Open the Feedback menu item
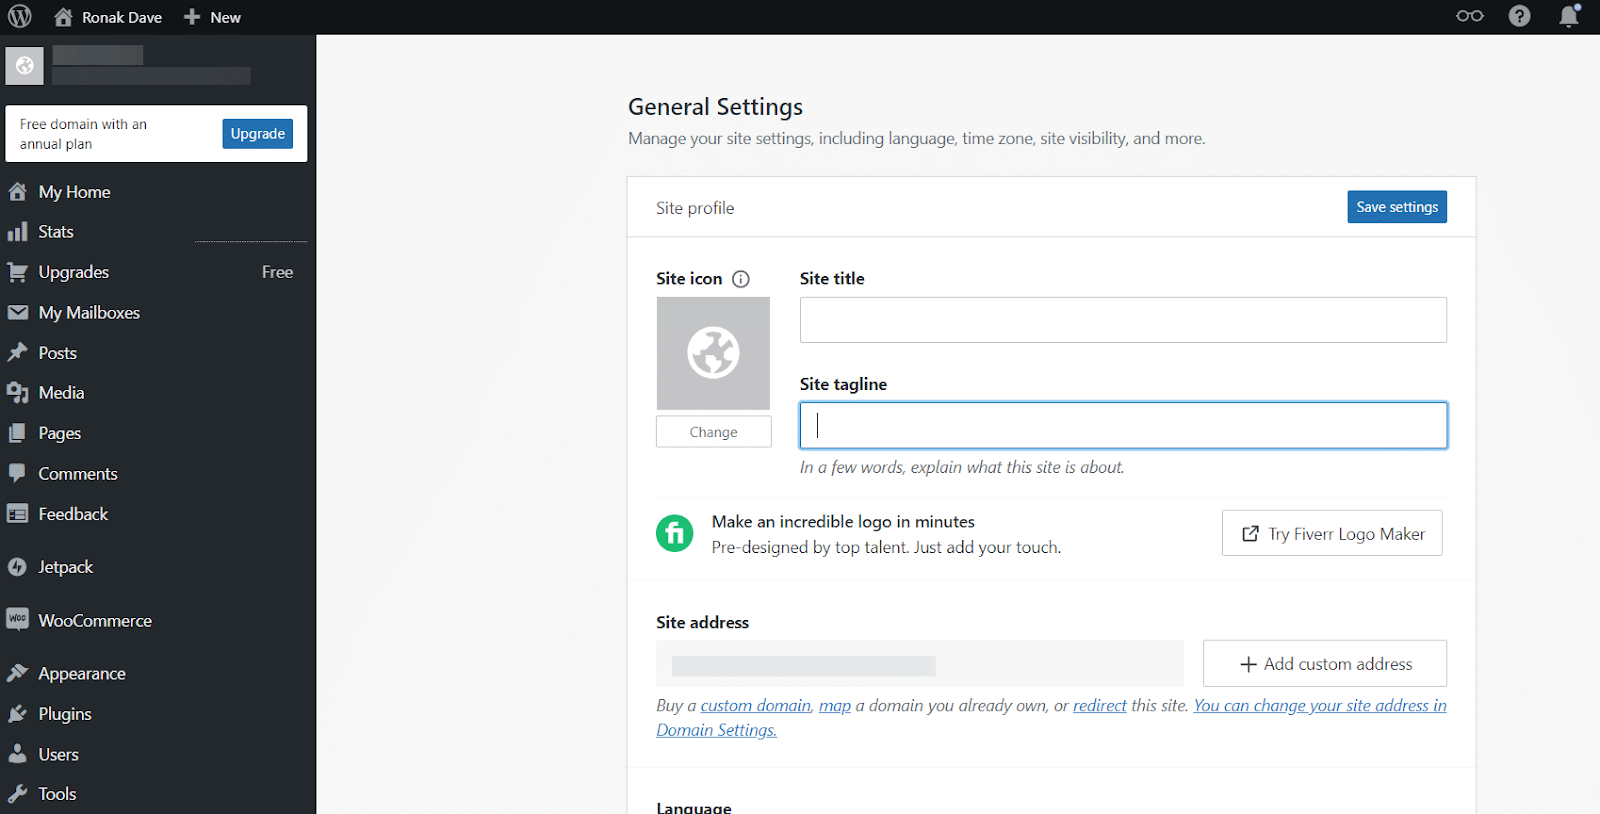This screenshot has width=1600, height=814. click(73, 514)
